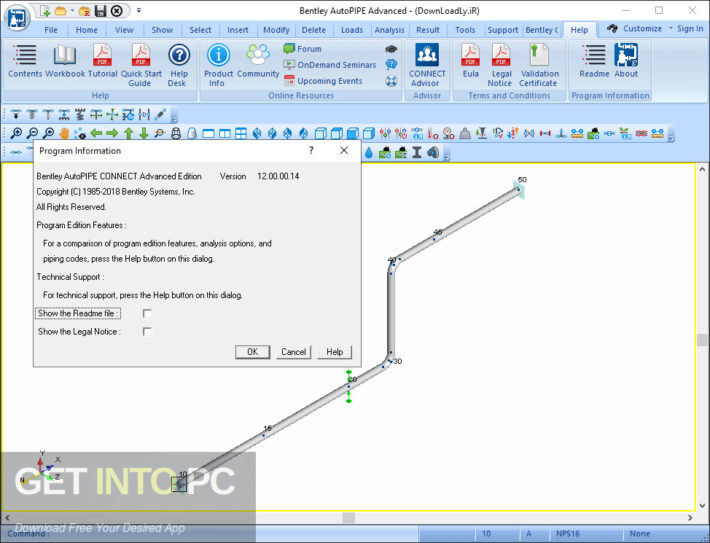710x543 pixels.
Task: Click Cancel in Program Information dialog
Action: [293, 352]
